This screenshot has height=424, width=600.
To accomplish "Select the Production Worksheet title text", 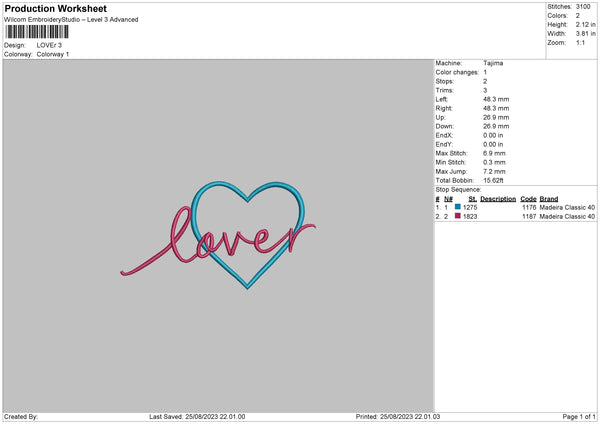I will (x=55, y=8).
